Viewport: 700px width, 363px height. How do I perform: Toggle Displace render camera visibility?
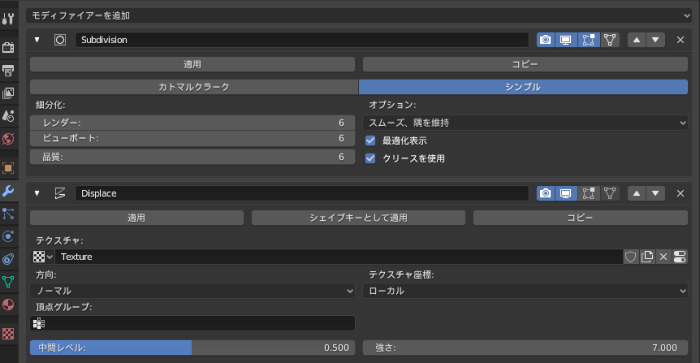pyautogui.click(x=545, y=193)
